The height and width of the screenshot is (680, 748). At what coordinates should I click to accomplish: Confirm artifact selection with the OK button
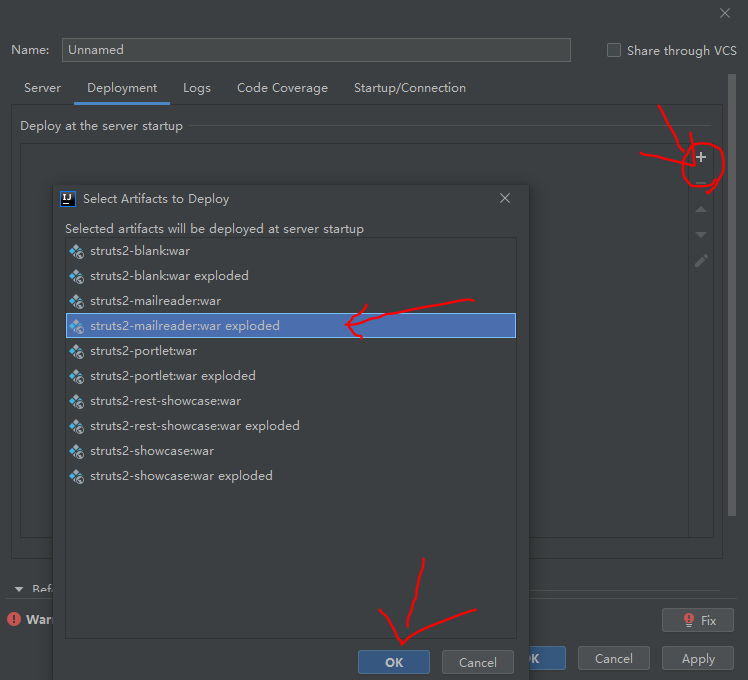tap(394, 662)
